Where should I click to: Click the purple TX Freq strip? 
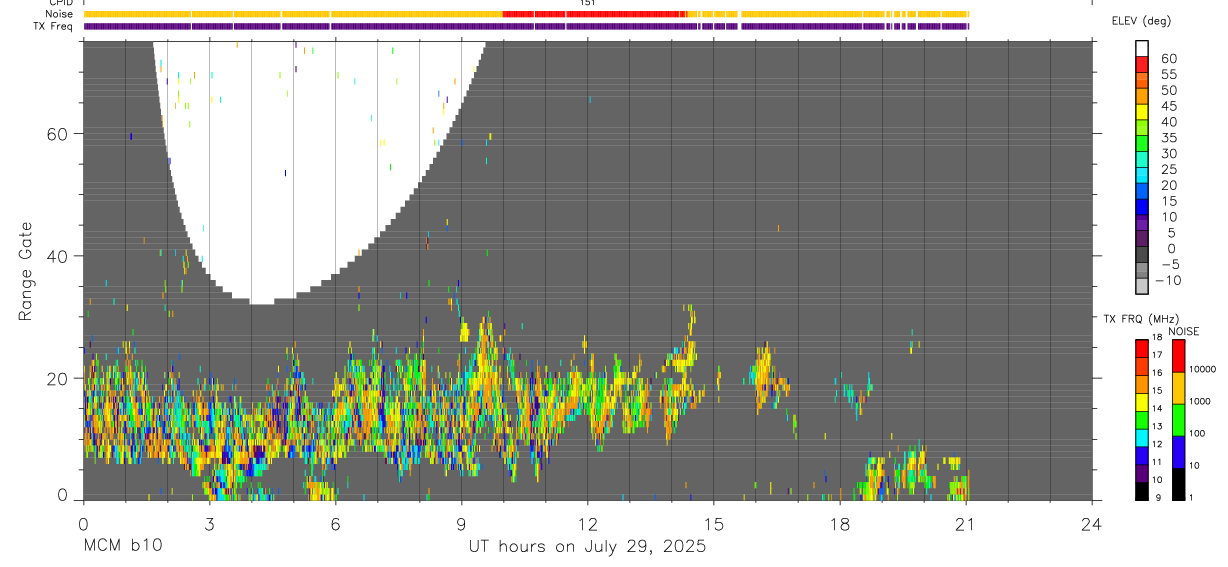(526, 26)
